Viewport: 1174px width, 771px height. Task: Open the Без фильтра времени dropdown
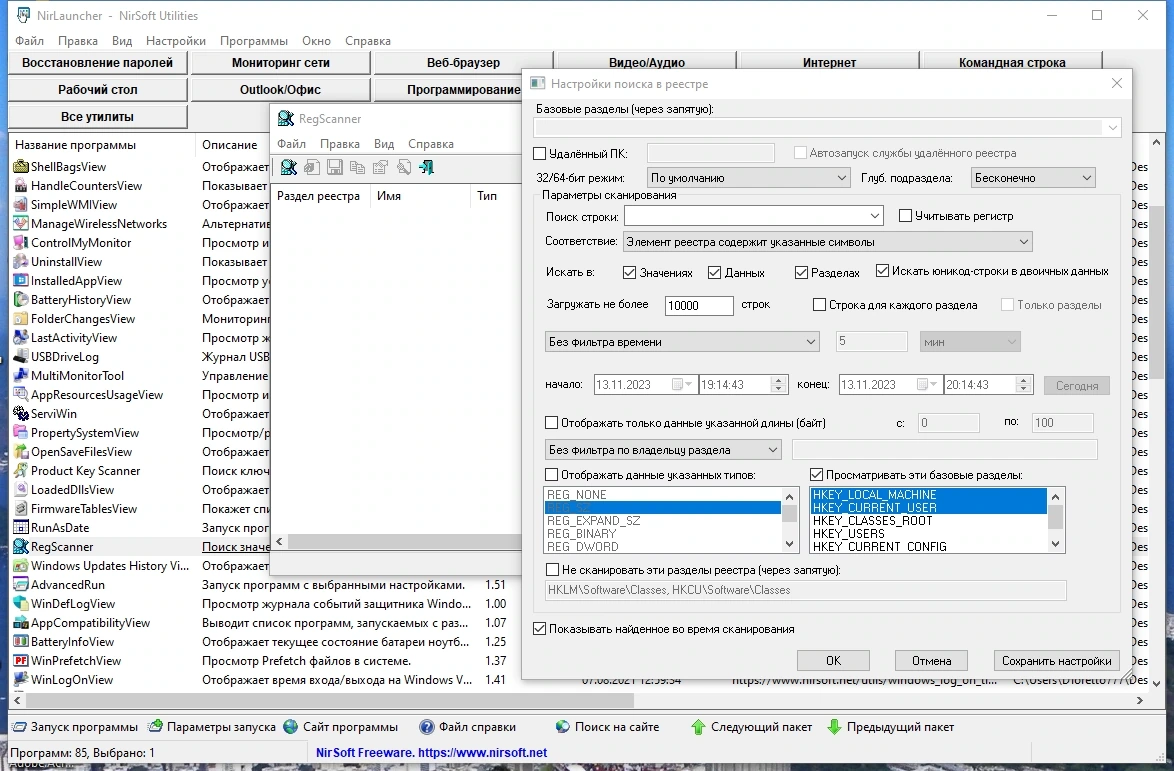coord(682,342)
